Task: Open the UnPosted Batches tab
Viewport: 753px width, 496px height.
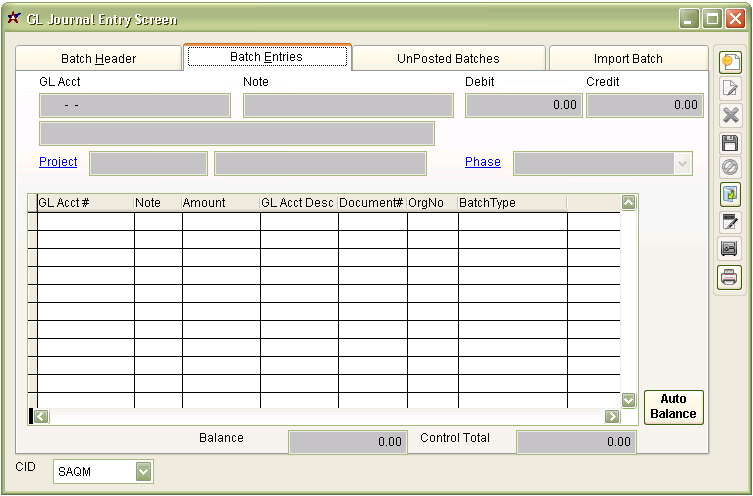Action: (x=448, y=59)
